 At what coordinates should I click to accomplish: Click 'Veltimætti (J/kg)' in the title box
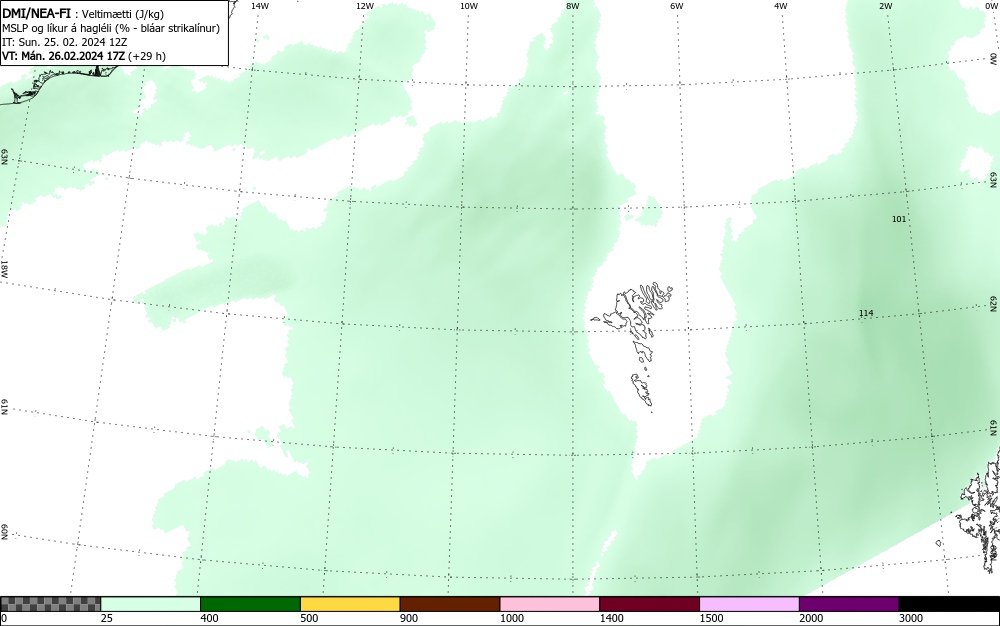tap(123, 14)
